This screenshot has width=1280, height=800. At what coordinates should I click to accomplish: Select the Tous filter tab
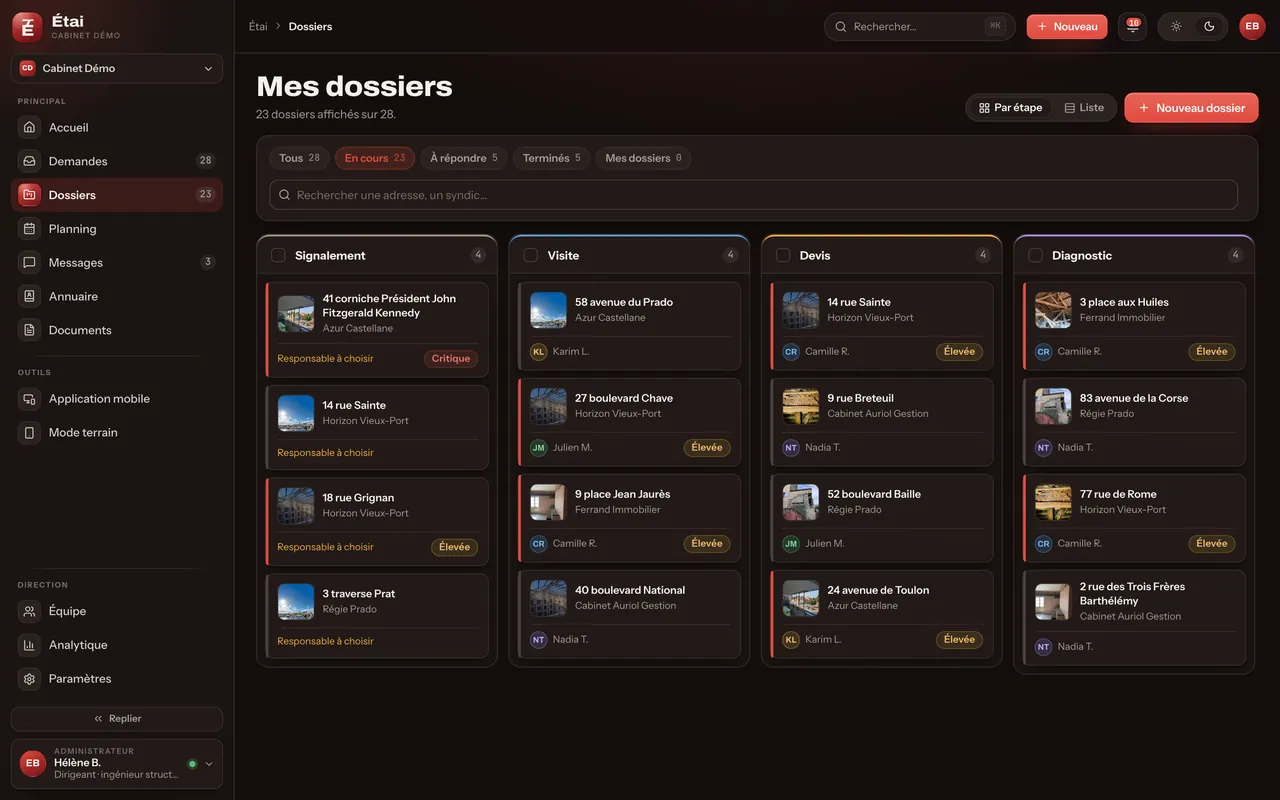pos(299,158)
